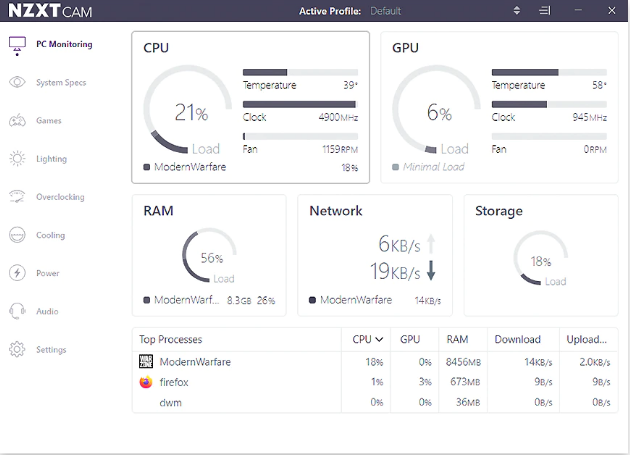Click the Settings gear icon
The width and height of the screenshot is (630, 455).
click(x=17, y=350)
